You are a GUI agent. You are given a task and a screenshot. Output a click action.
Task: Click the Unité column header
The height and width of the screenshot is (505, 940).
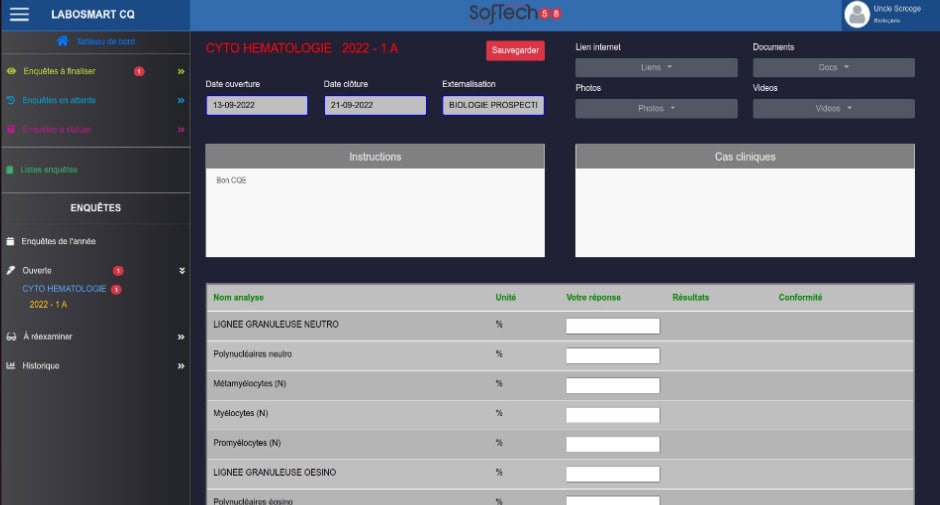click(505, 297)
